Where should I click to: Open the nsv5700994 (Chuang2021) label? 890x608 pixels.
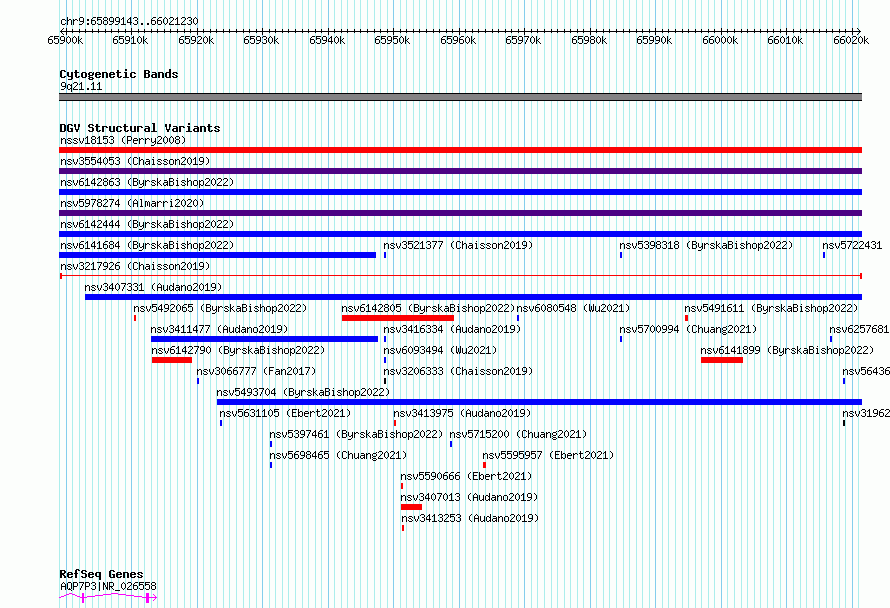point(688,329)
